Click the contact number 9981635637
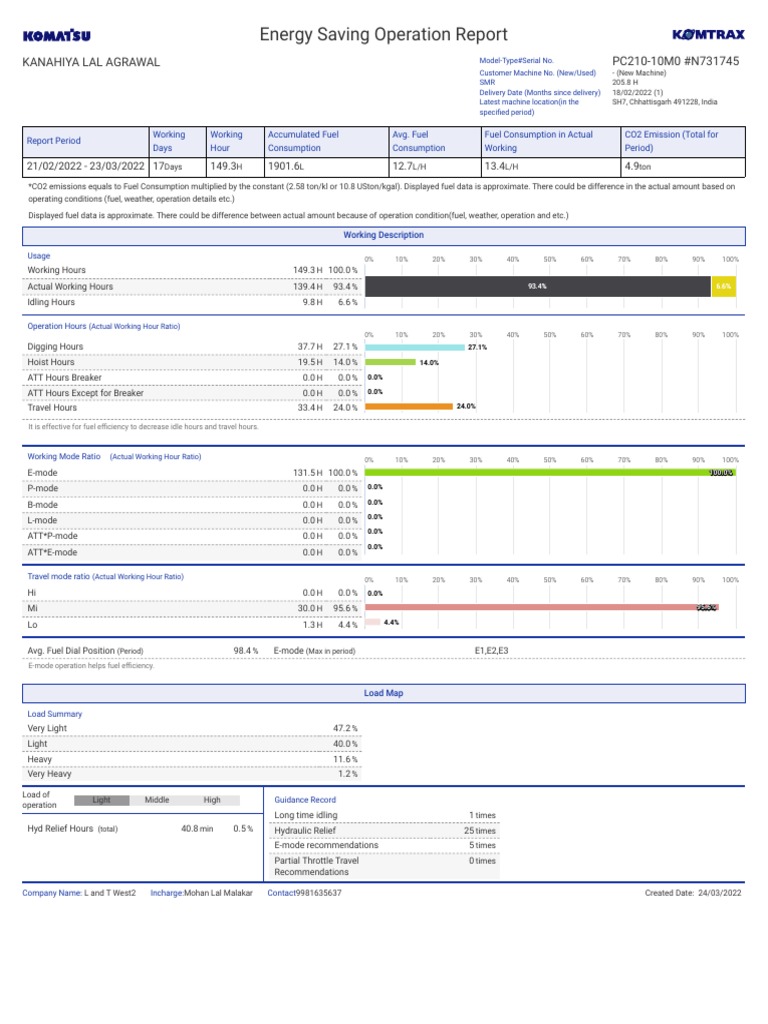The image size is (768, 1024). coord(318,893)
